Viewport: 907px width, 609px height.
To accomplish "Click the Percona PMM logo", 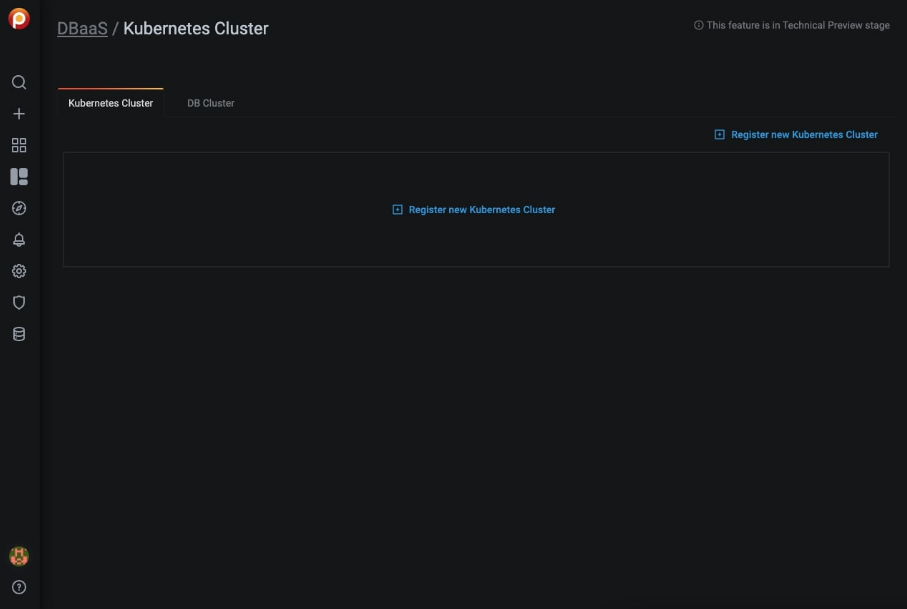I will point(19,19).
